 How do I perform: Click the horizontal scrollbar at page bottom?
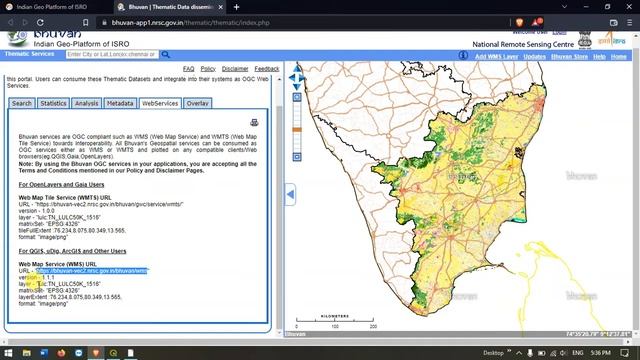pyautogui.click(x=316, y=342)
